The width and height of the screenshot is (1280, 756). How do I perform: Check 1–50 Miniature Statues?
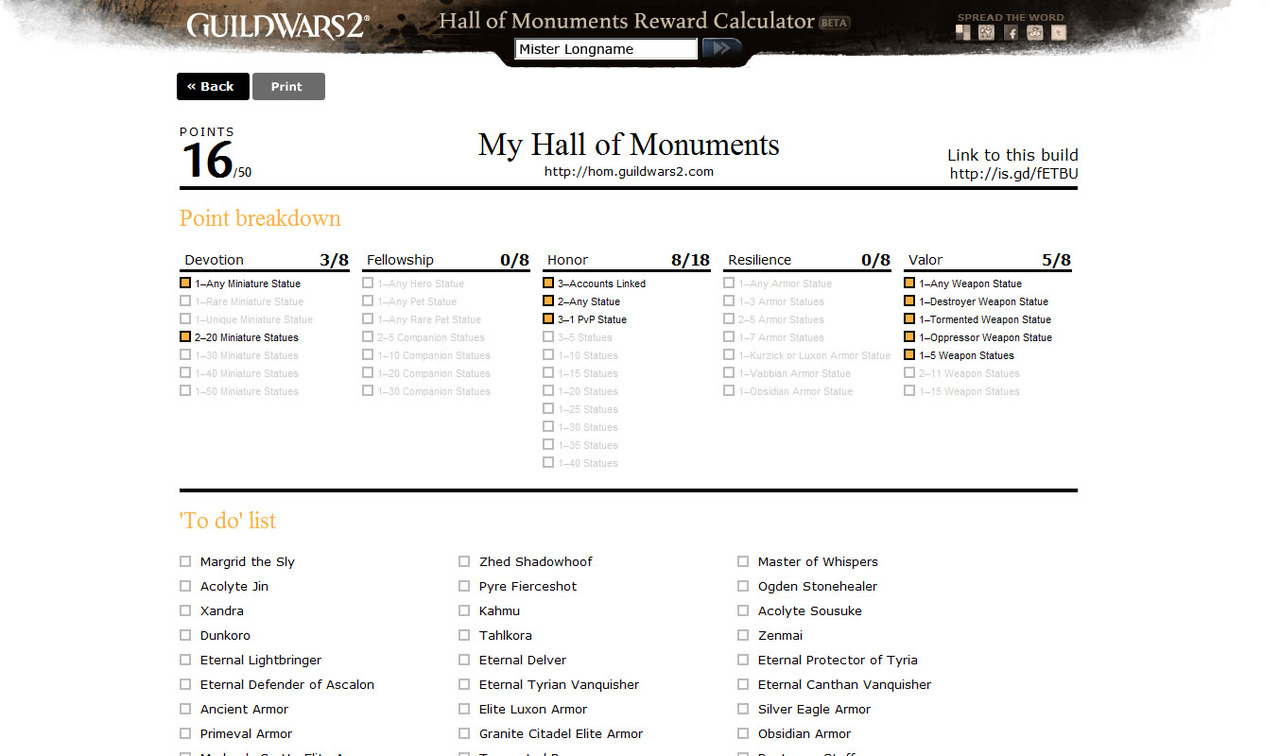point(185,391)
